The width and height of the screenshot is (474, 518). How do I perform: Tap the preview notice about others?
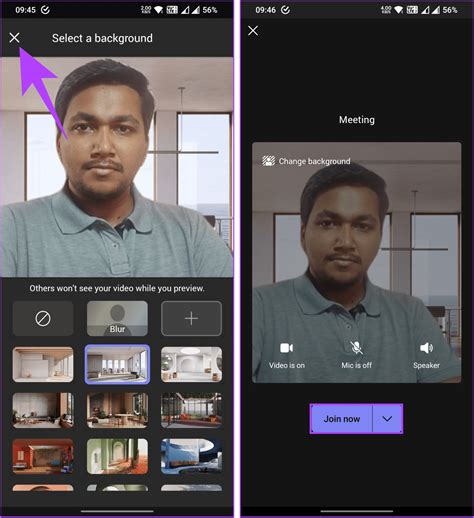click(117, 288)
